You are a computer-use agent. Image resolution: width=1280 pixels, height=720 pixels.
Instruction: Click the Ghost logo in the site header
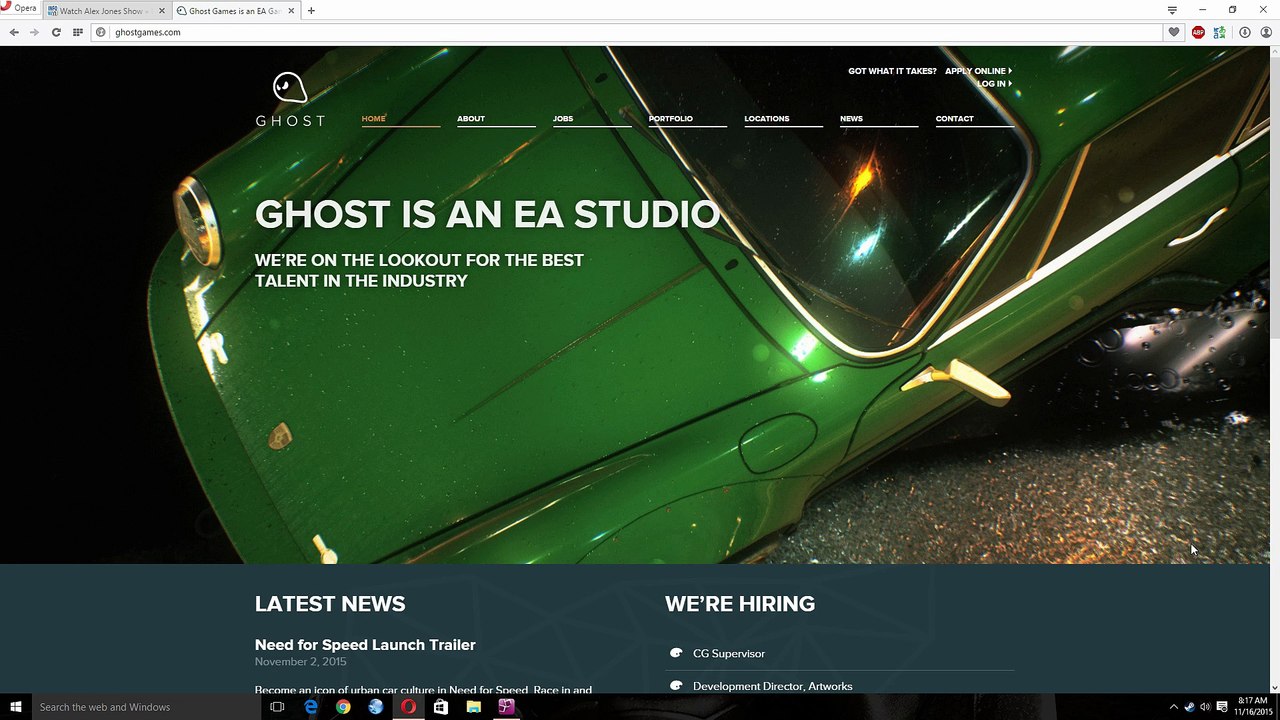[x=290, y=99]
